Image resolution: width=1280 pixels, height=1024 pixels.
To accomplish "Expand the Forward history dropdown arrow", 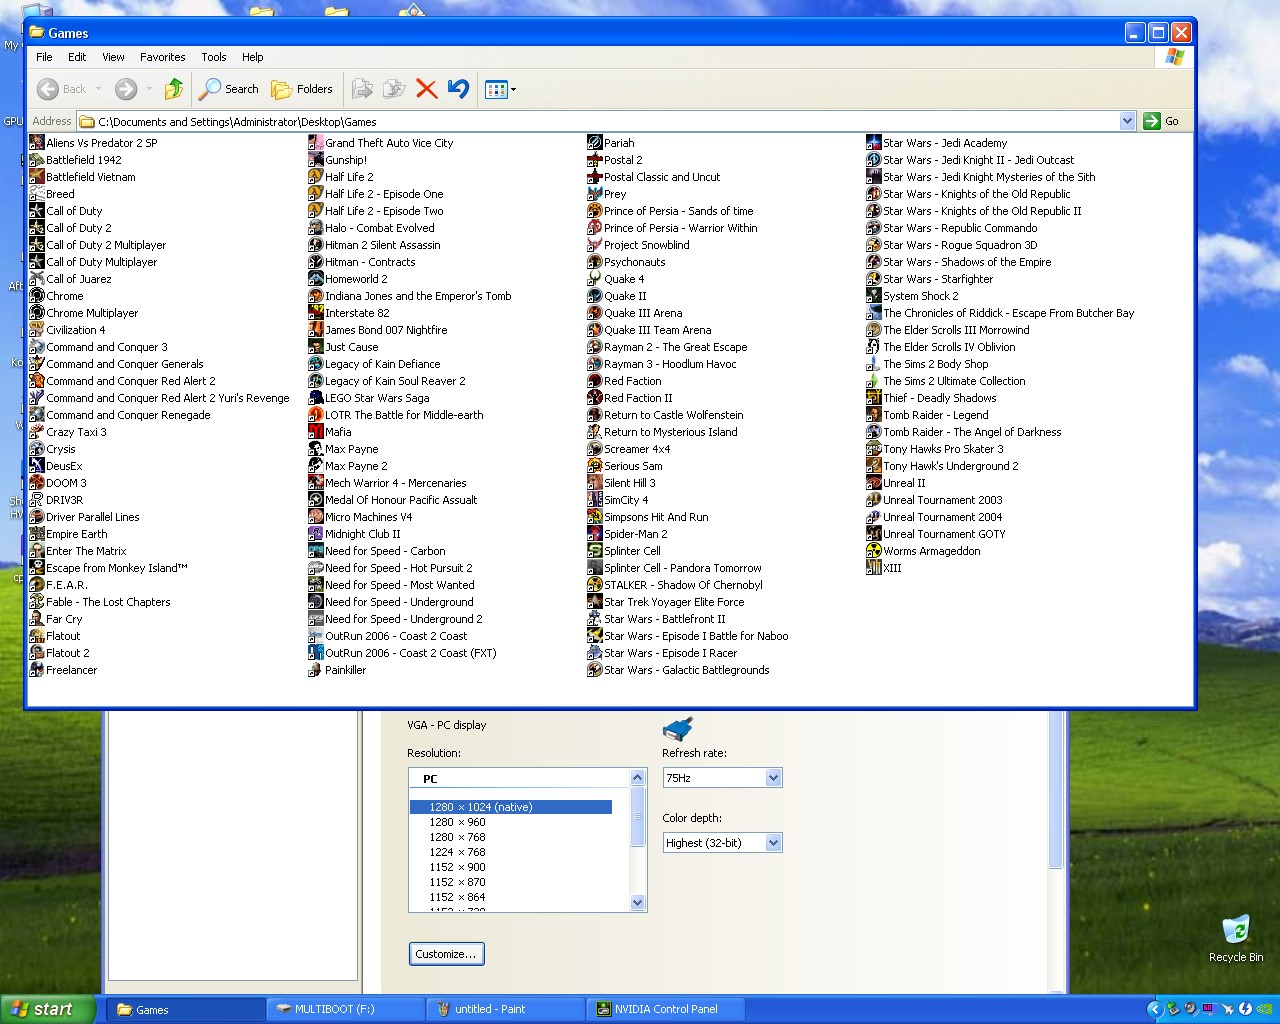I will coord(149,89).
